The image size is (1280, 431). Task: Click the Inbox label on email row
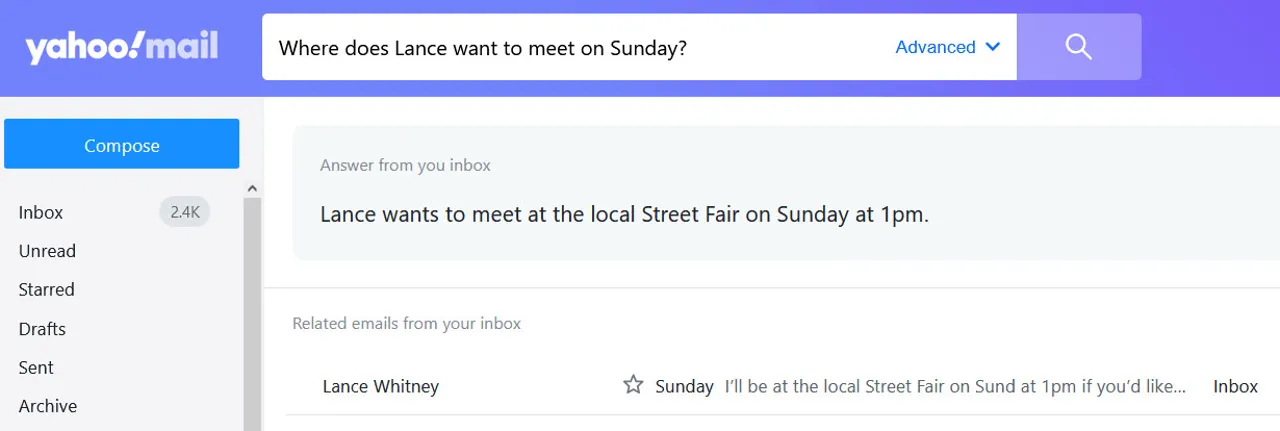(1235, 386)
